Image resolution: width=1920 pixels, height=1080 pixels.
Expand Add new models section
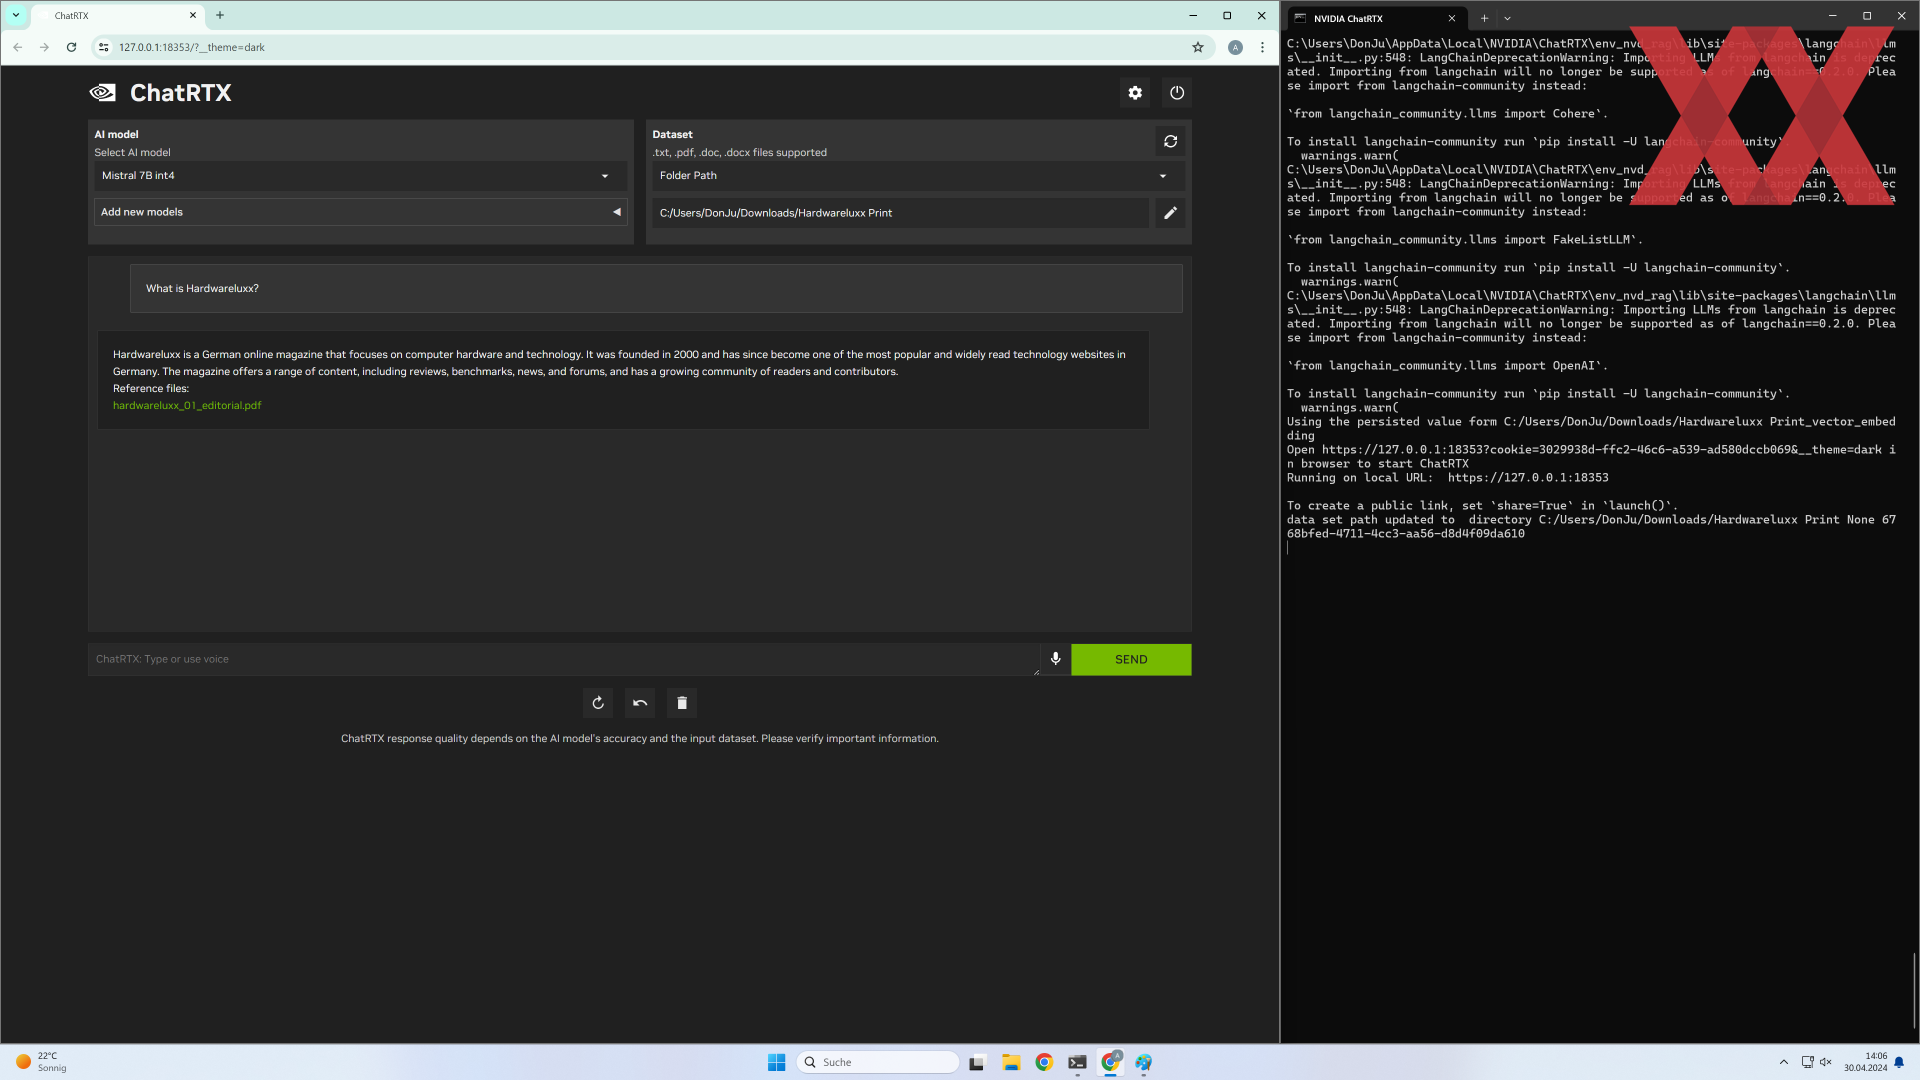click(360, 212)
